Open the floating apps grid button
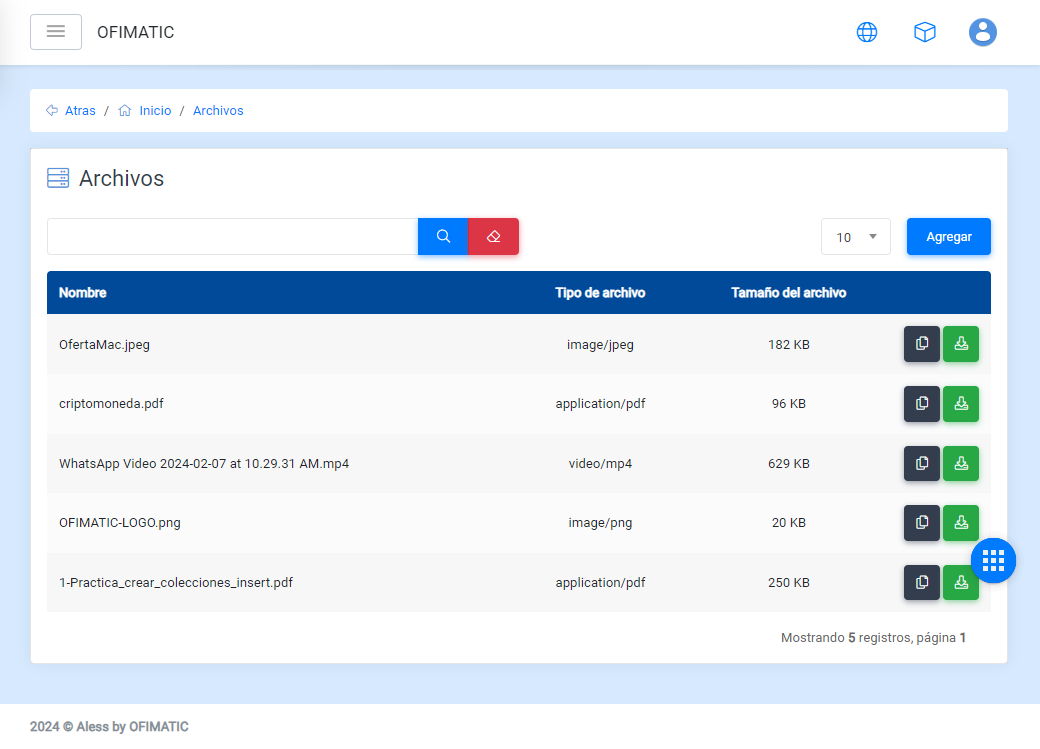The image size is (1040, 749). click(x=993, y=560)
